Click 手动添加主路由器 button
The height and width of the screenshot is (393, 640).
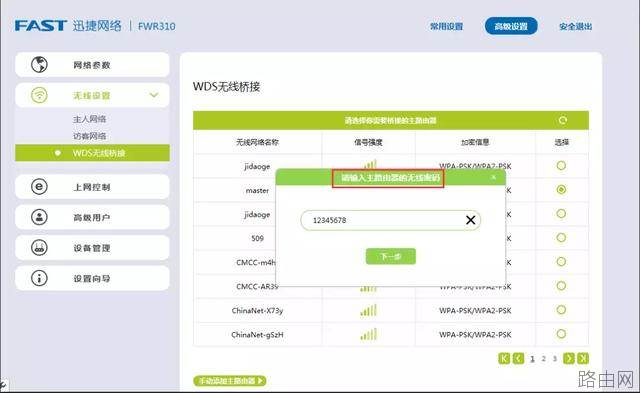point(230,381)
